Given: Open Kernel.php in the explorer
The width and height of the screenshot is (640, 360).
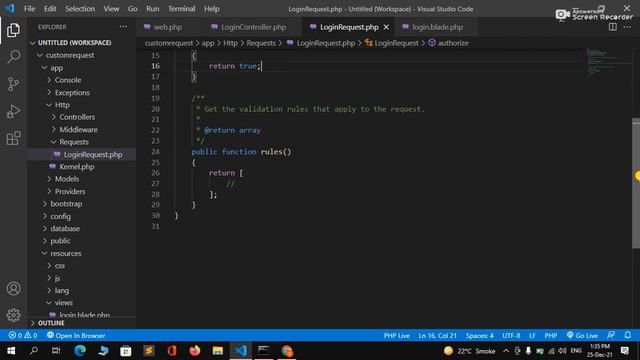Looking at the screenshot, I should (77, 167).
